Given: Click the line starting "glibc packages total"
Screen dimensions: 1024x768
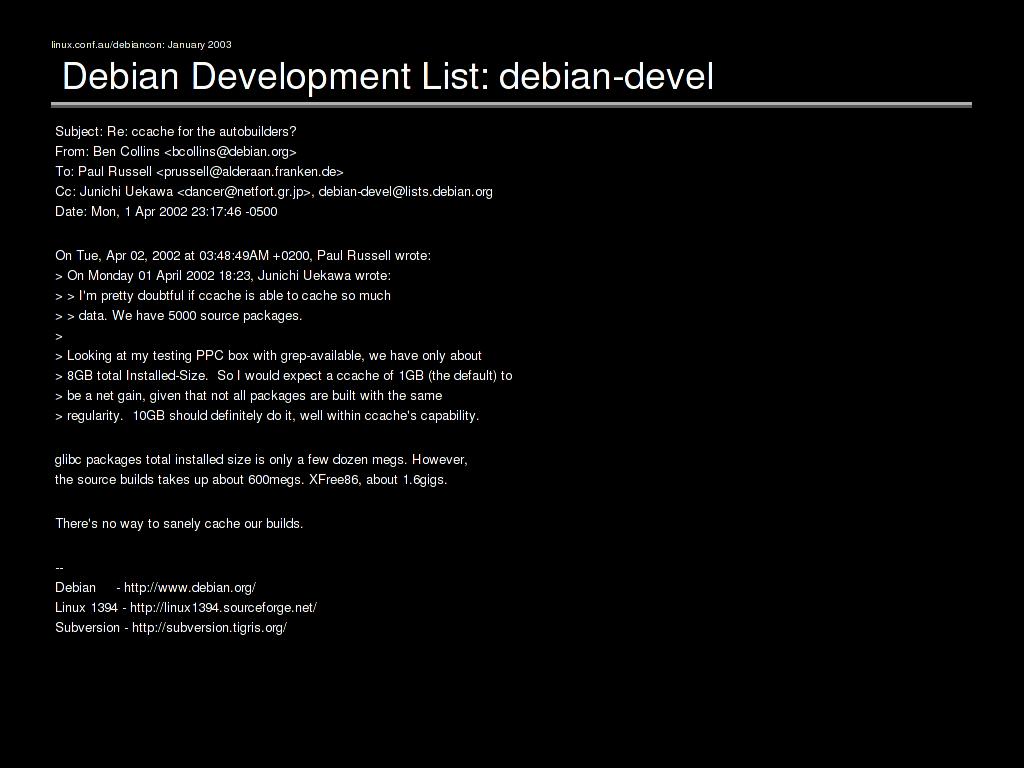Looking at the screenshot, I should [261, 459].
